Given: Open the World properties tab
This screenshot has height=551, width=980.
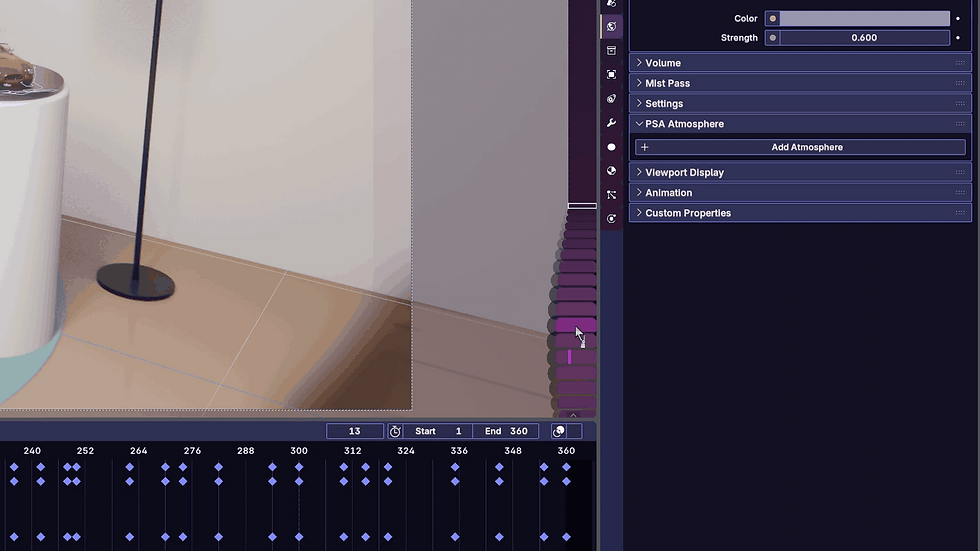Looking at the screenshot, I should pos(611,26).
